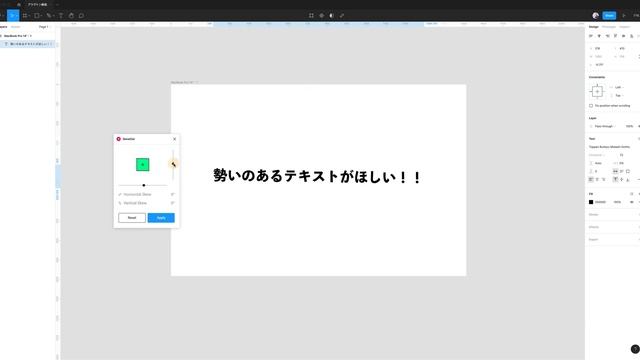Select the Pen tool
Viewport: 640px width, 360px height.
[49, 16]
